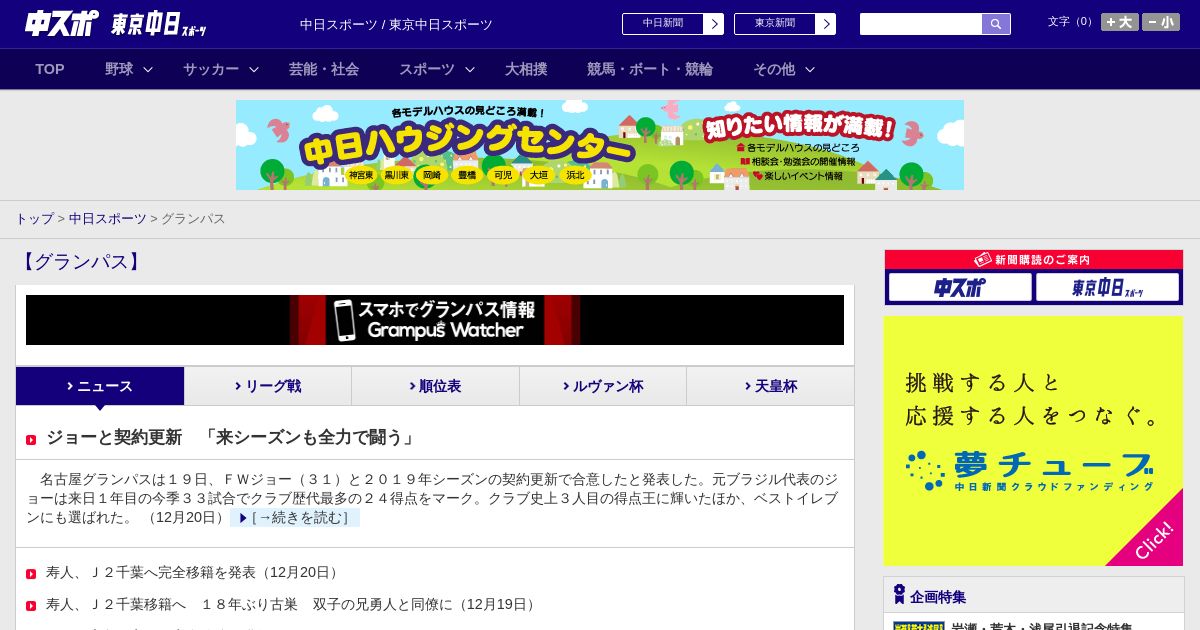The height and width of the screenshot is (630, 1200).
Task: Decrease text size with the －小 button
Action: coord(1161,22)
